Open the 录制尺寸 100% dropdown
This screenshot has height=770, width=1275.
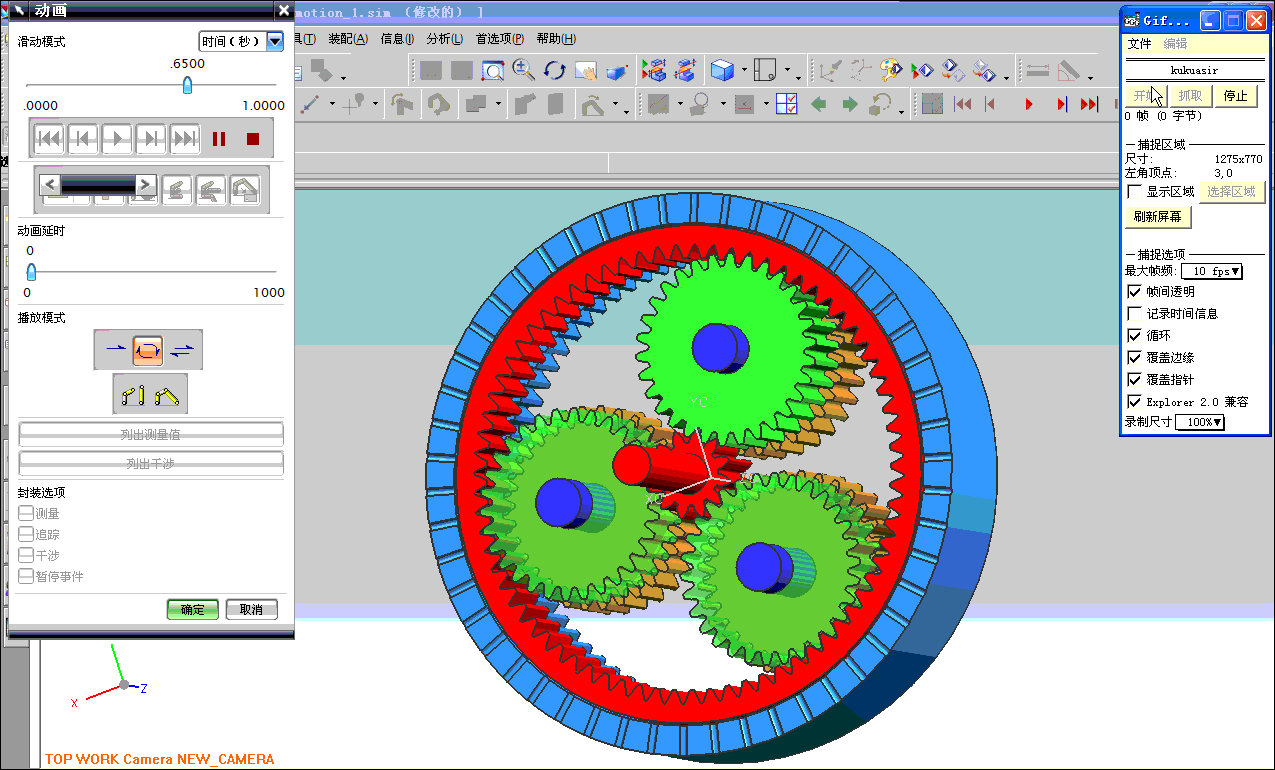(x=1200, y=422)
